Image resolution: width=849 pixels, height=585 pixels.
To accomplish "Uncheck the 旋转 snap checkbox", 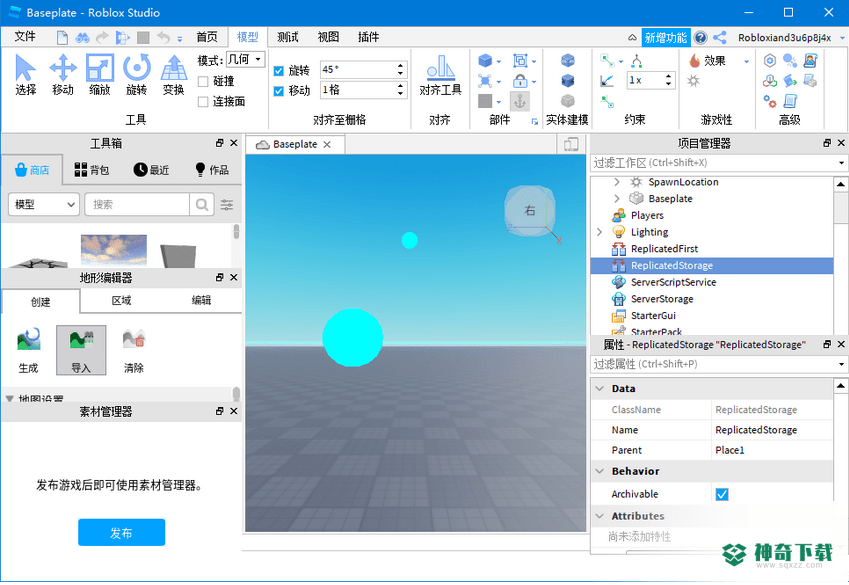I will (279, 70).
